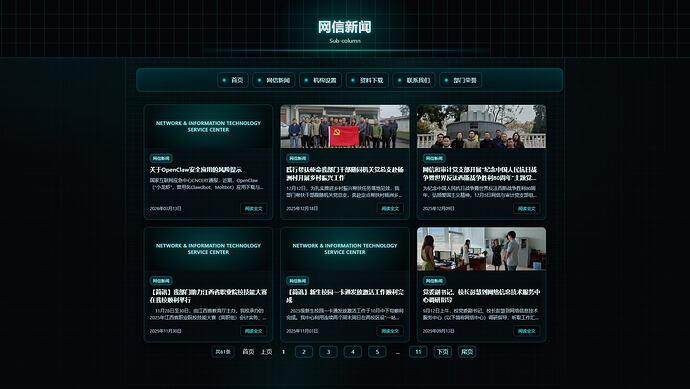The height and width of the screenshot is (389, 690).
Task: Click the date 2025年11月30日
Action: coord(165,331)
